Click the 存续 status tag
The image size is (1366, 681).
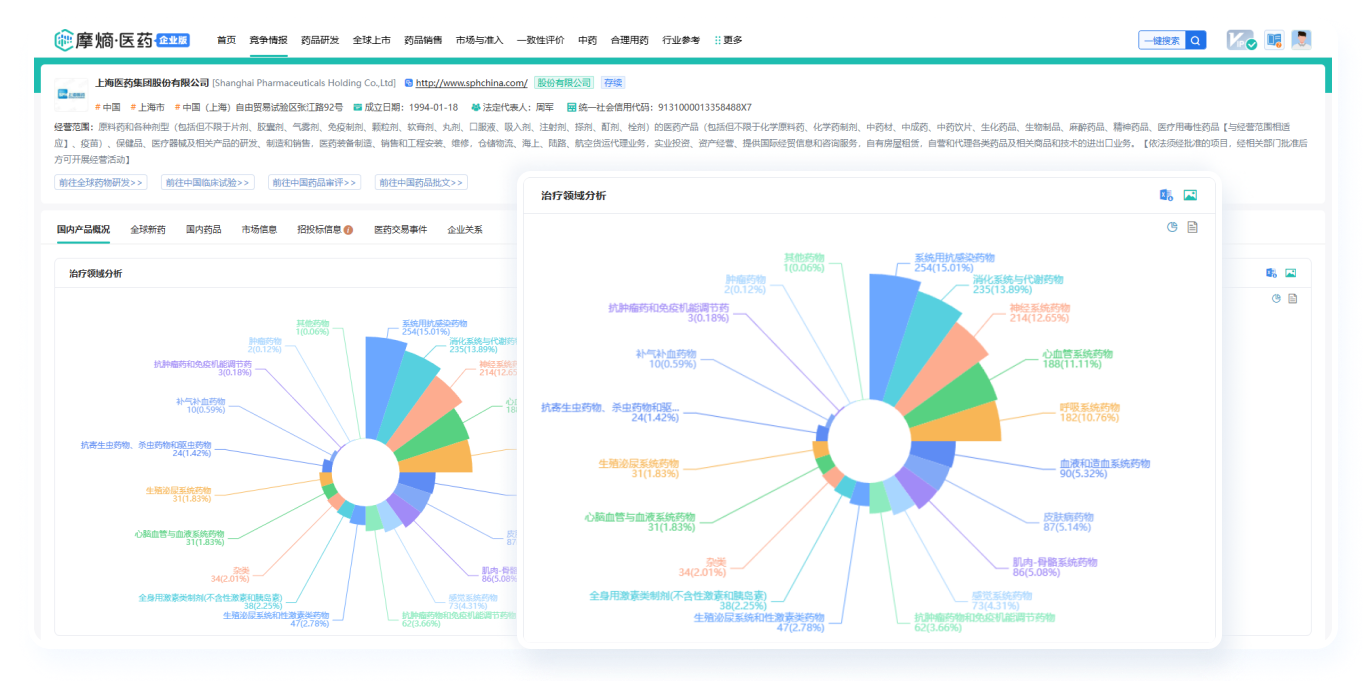pyautogui.click(x=612, y=83)
